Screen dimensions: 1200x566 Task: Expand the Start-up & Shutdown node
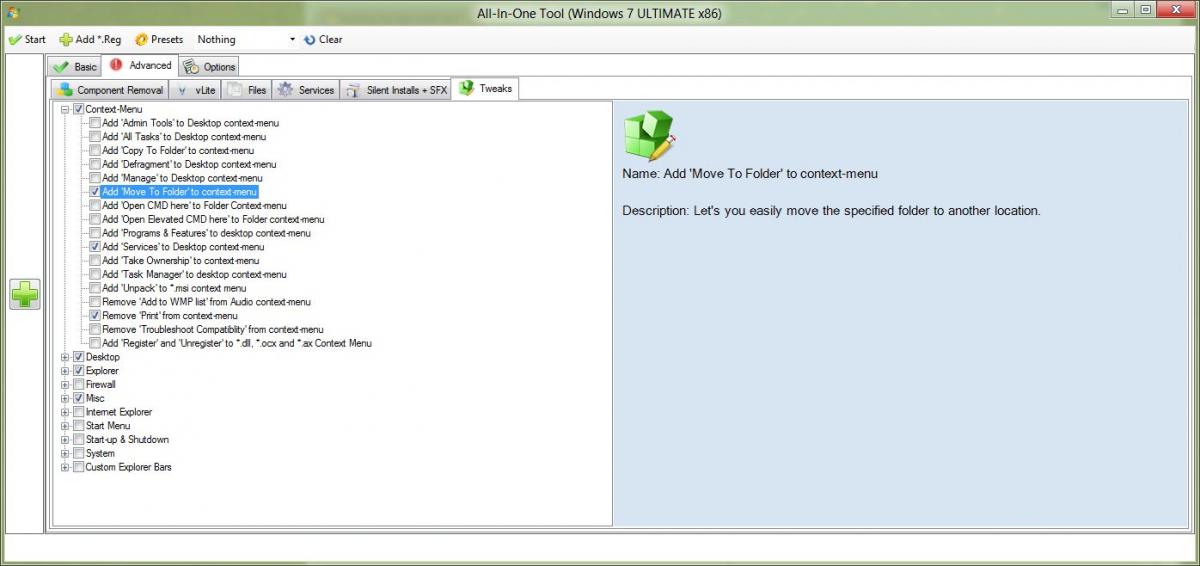65,440
